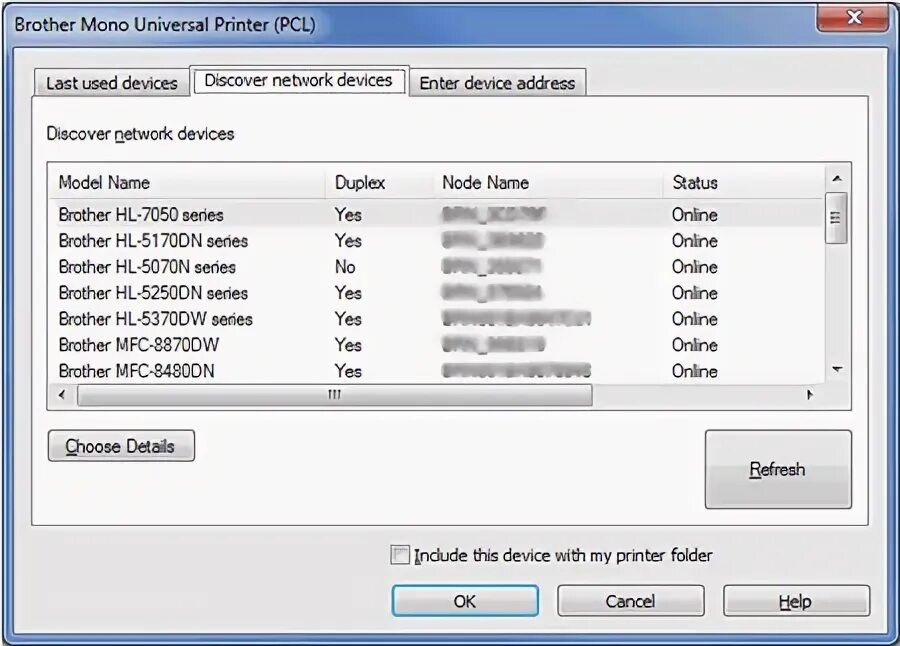Click the Yes duplex value for MFC-8870DW
Image resolution: width=900 pixels, height=646 pixels.
(x=348, y=345)
